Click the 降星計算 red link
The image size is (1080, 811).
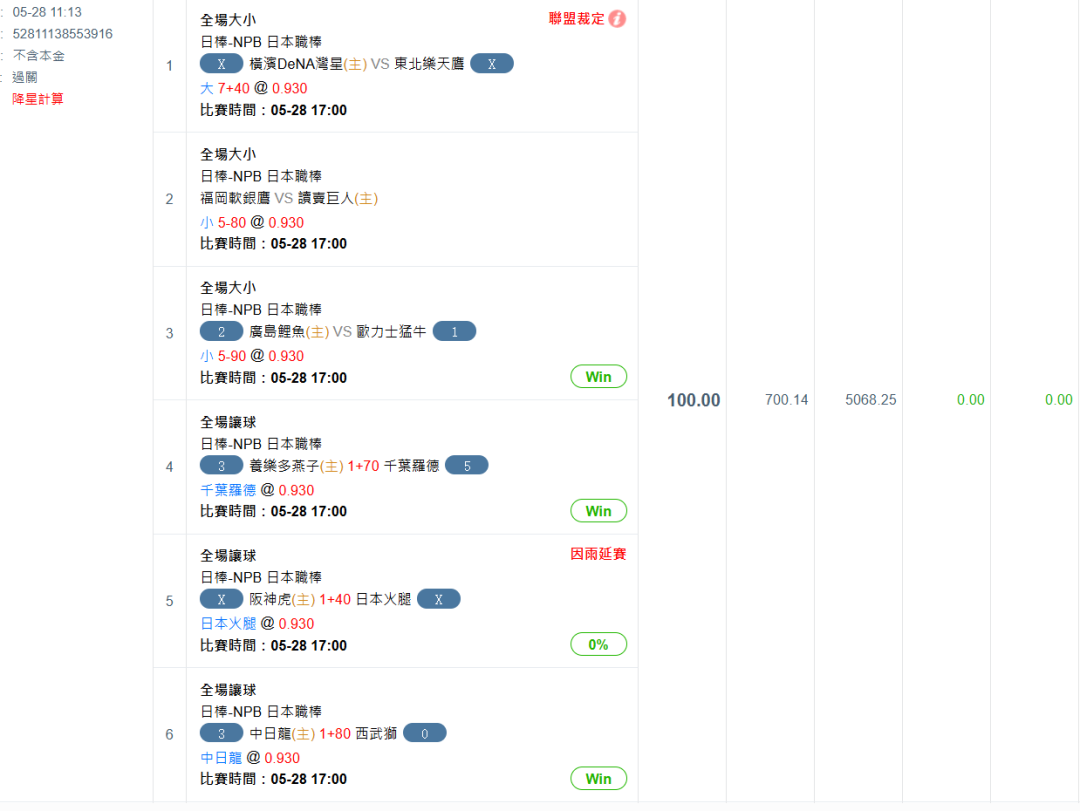38,99
